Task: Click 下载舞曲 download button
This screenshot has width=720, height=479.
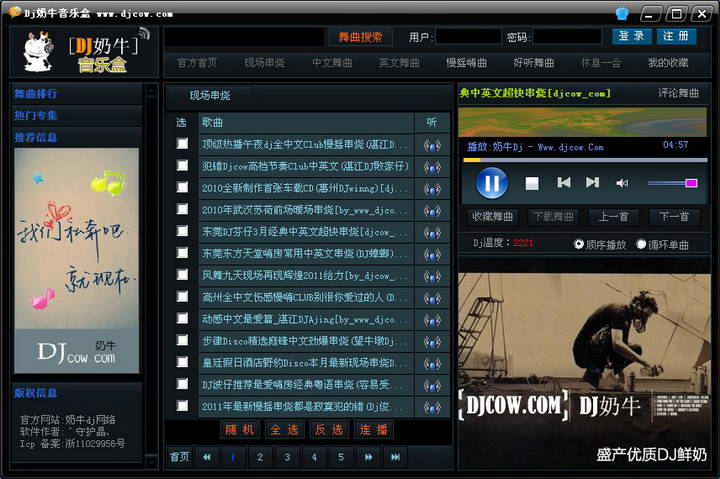Action: [553, 216]
